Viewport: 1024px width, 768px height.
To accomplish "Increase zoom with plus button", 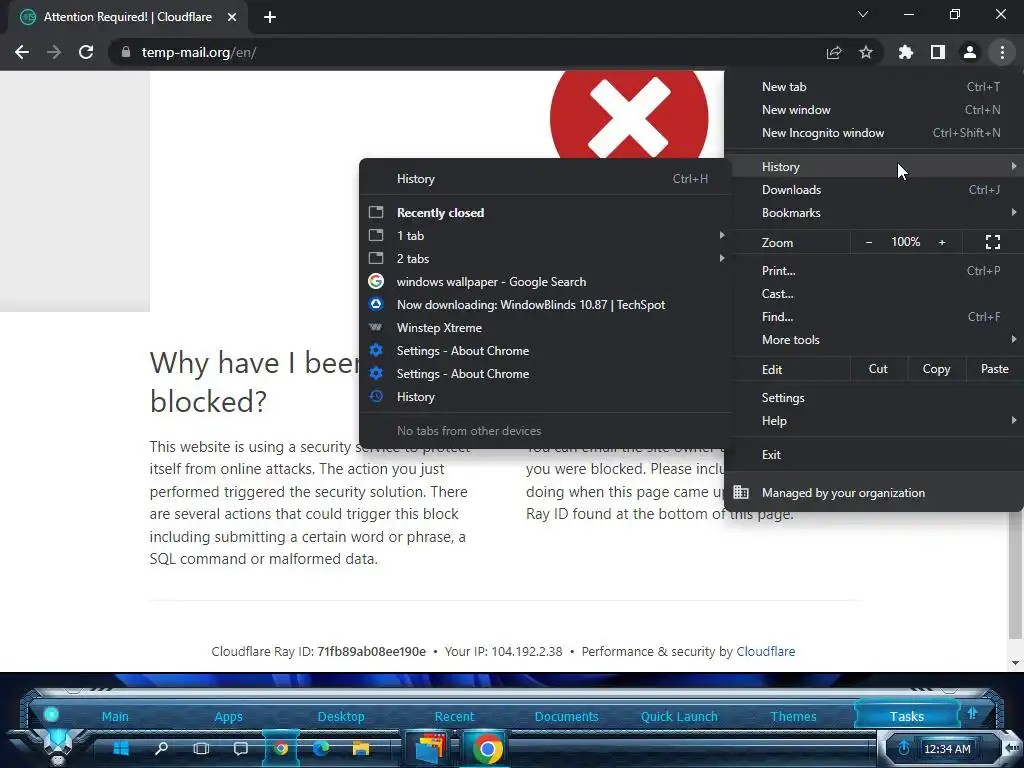I will (942, 242).
